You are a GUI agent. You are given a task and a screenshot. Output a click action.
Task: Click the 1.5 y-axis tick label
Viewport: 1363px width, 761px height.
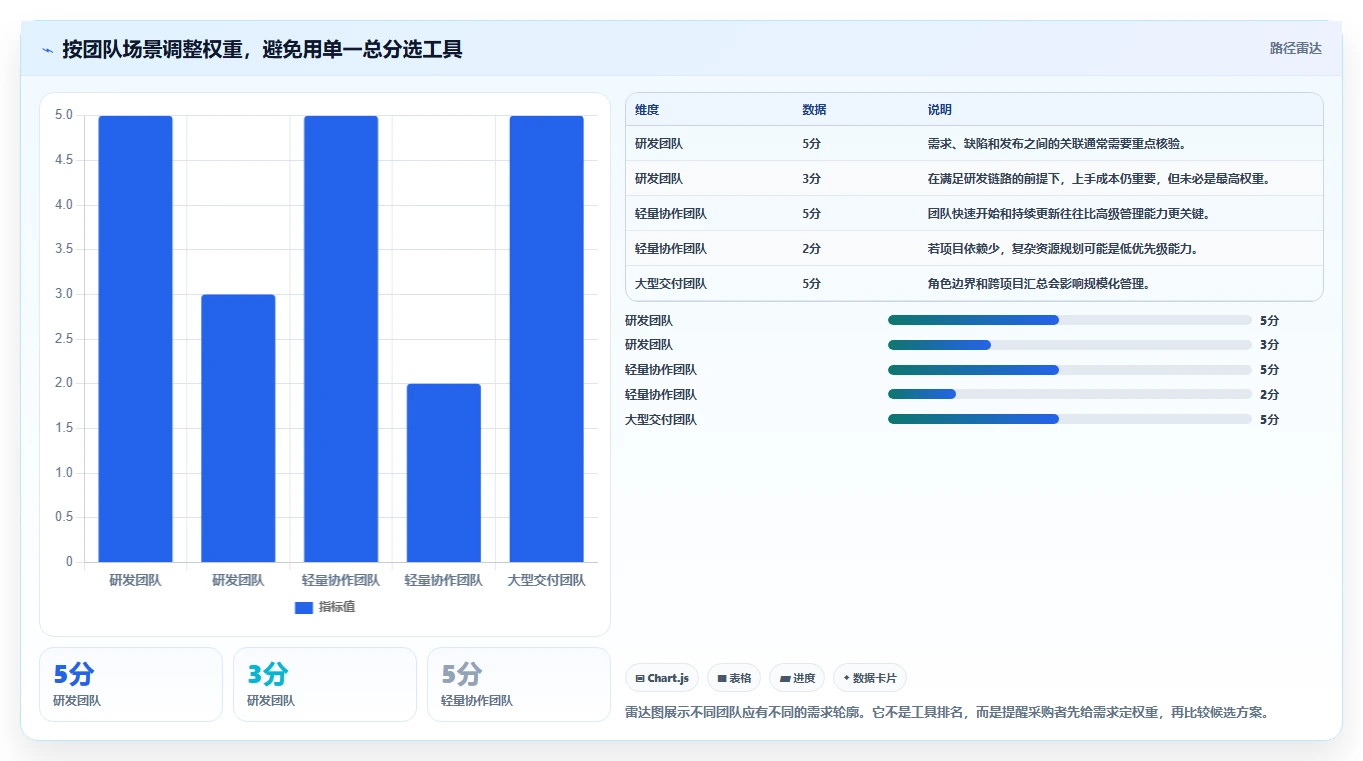[64, 428]
